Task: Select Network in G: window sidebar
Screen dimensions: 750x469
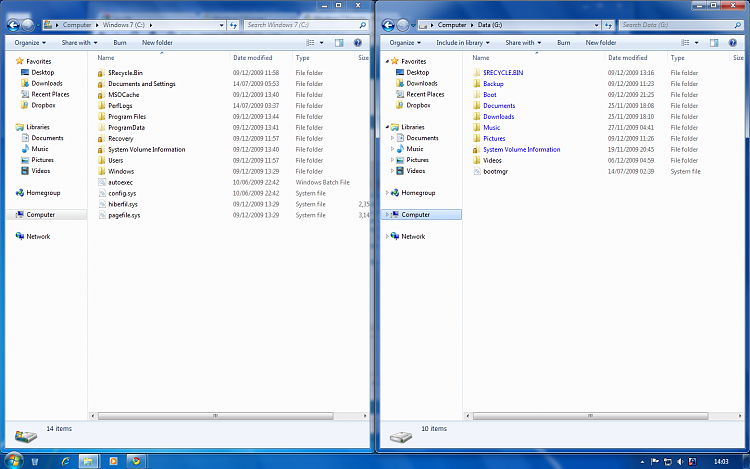Action: coord(413,236)
